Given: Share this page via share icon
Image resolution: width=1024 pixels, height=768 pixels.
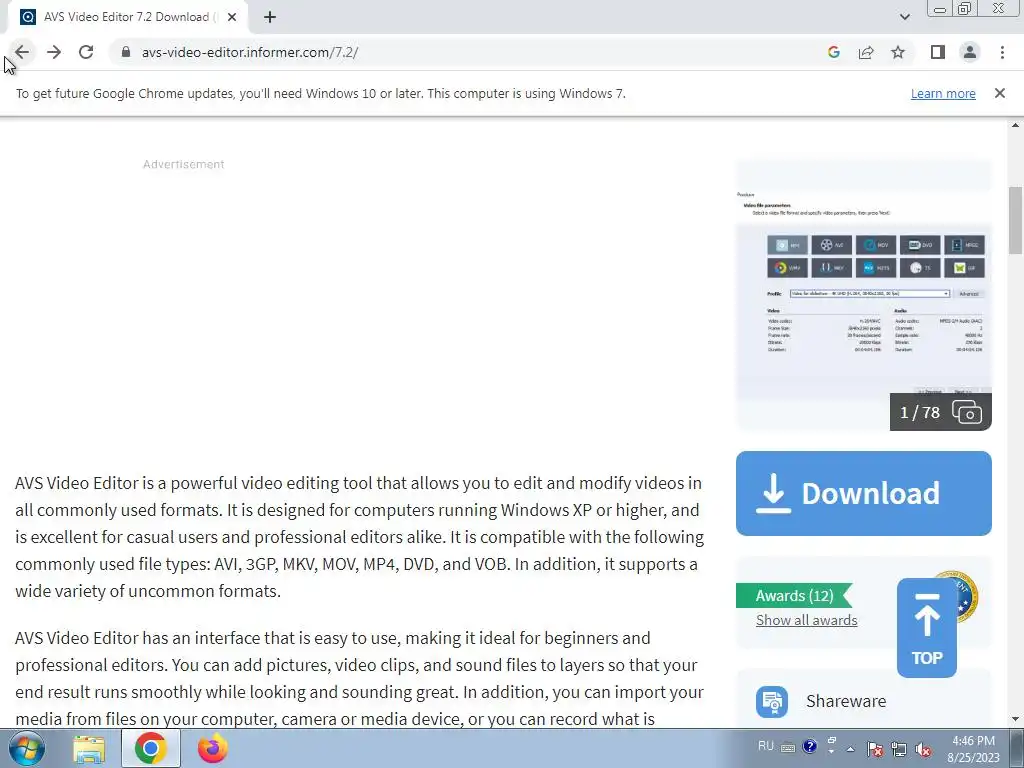Looking at the screenshot, I should click(x=866, y=52).
